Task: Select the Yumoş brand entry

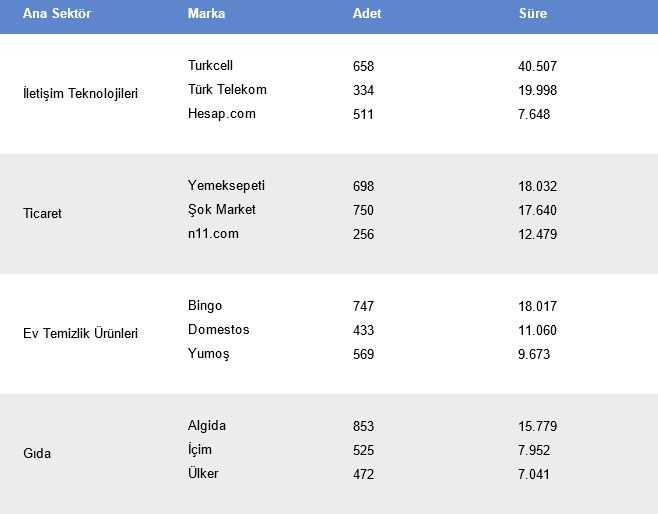Action: point(209,354)
